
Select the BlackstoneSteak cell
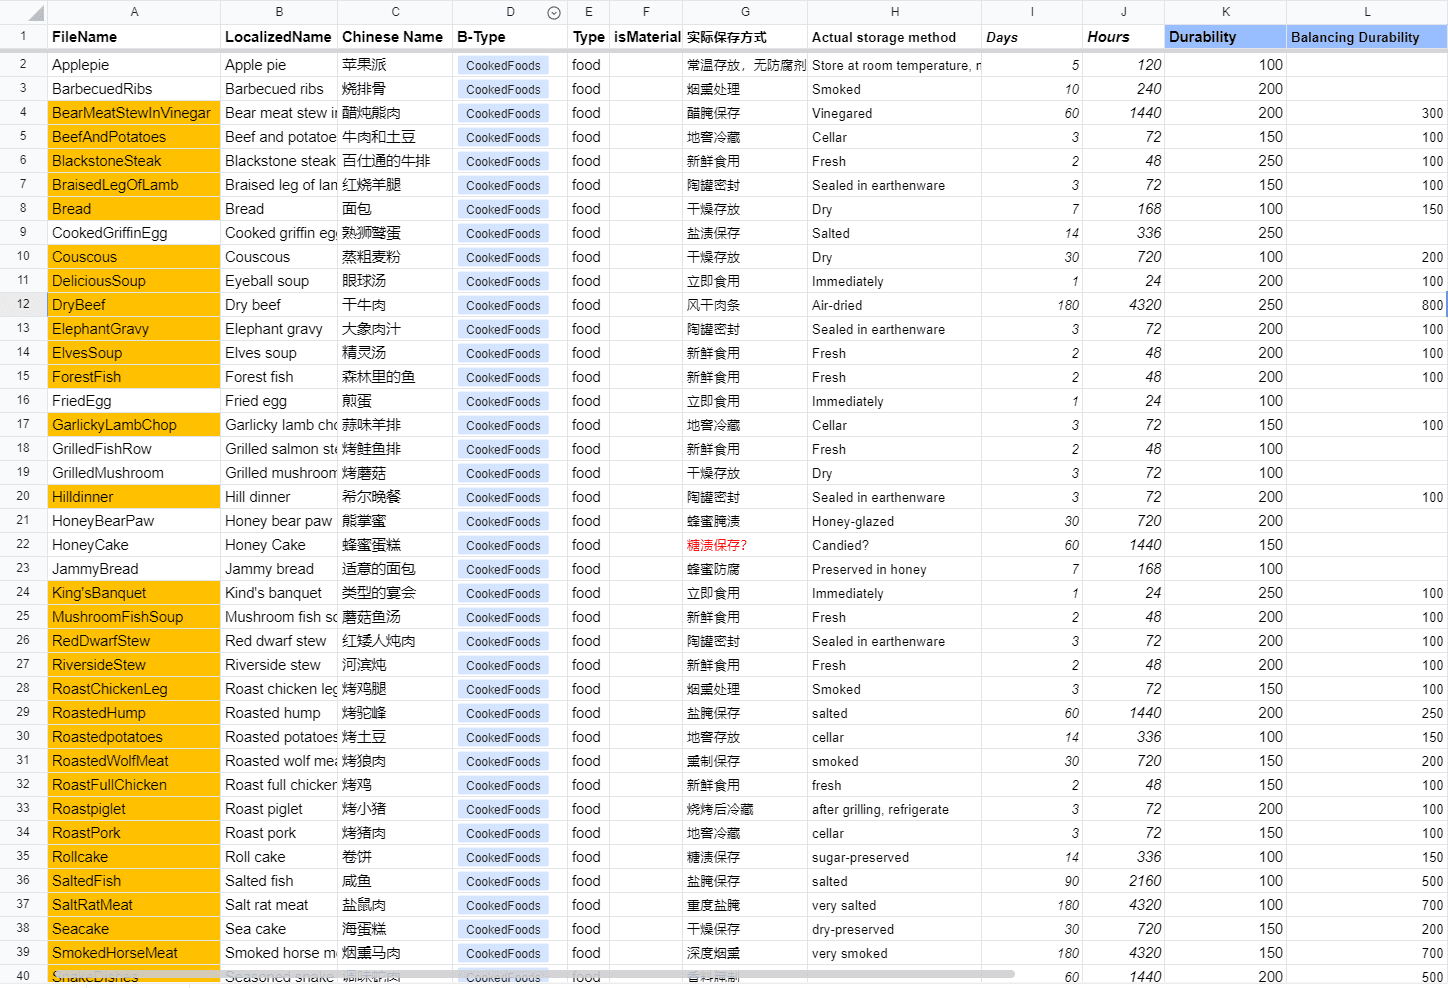[x=134, y=161]
